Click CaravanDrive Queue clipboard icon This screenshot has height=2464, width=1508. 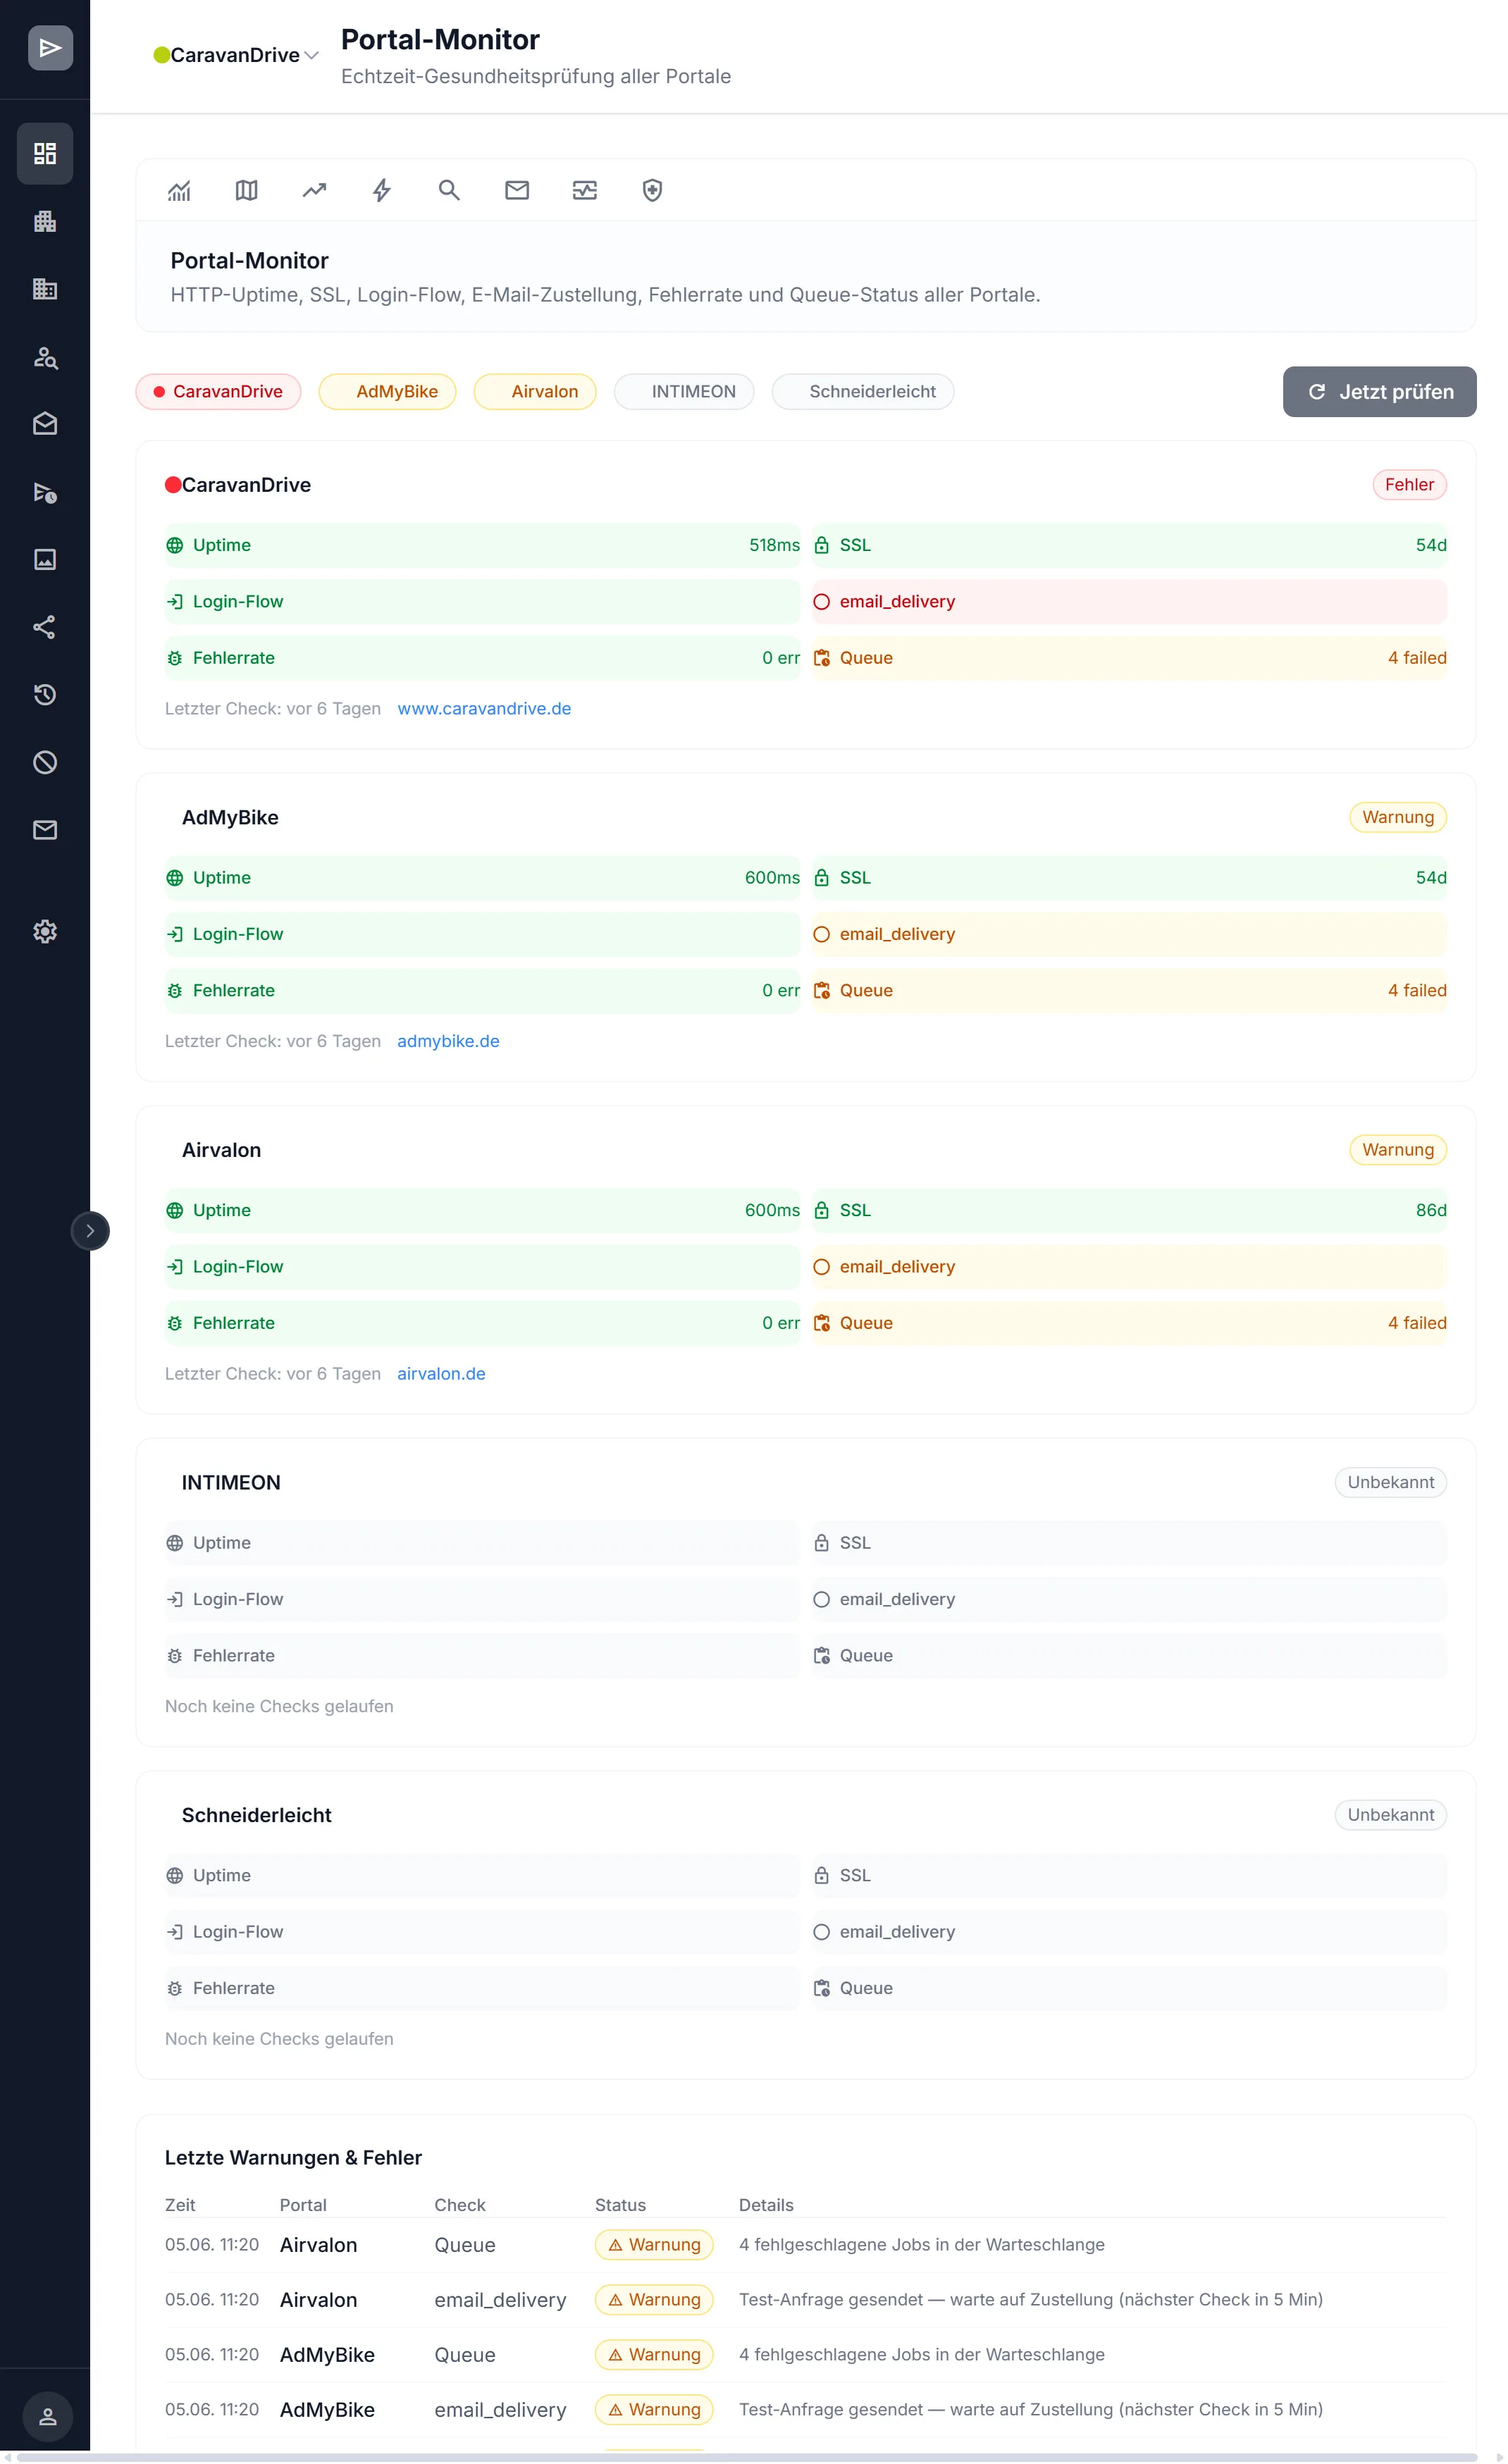click(x=822, y=658)
